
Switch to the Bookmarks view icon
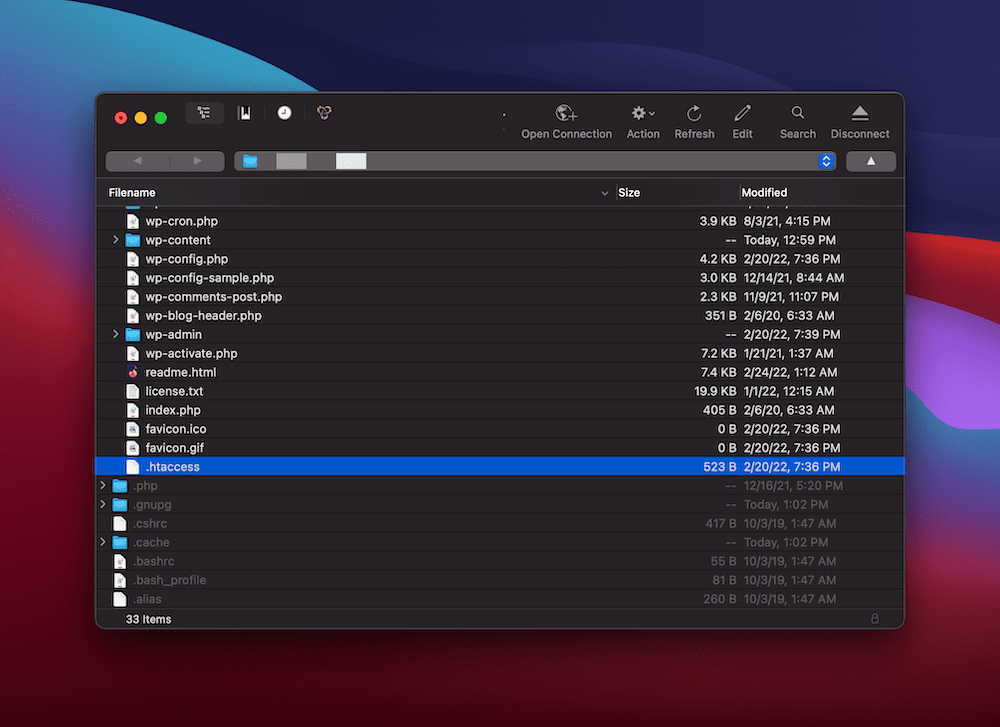click(x=244, y=114)
